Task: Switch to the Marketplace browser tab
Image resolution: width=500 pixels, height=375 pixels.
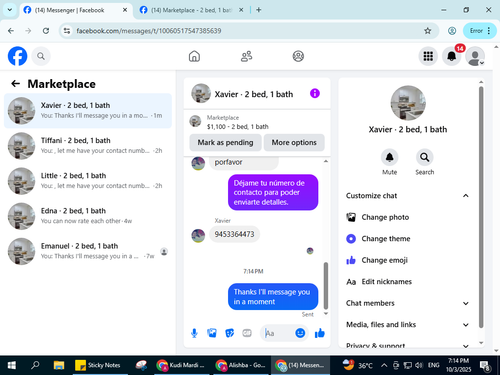Action: click(x=191, y=10)
